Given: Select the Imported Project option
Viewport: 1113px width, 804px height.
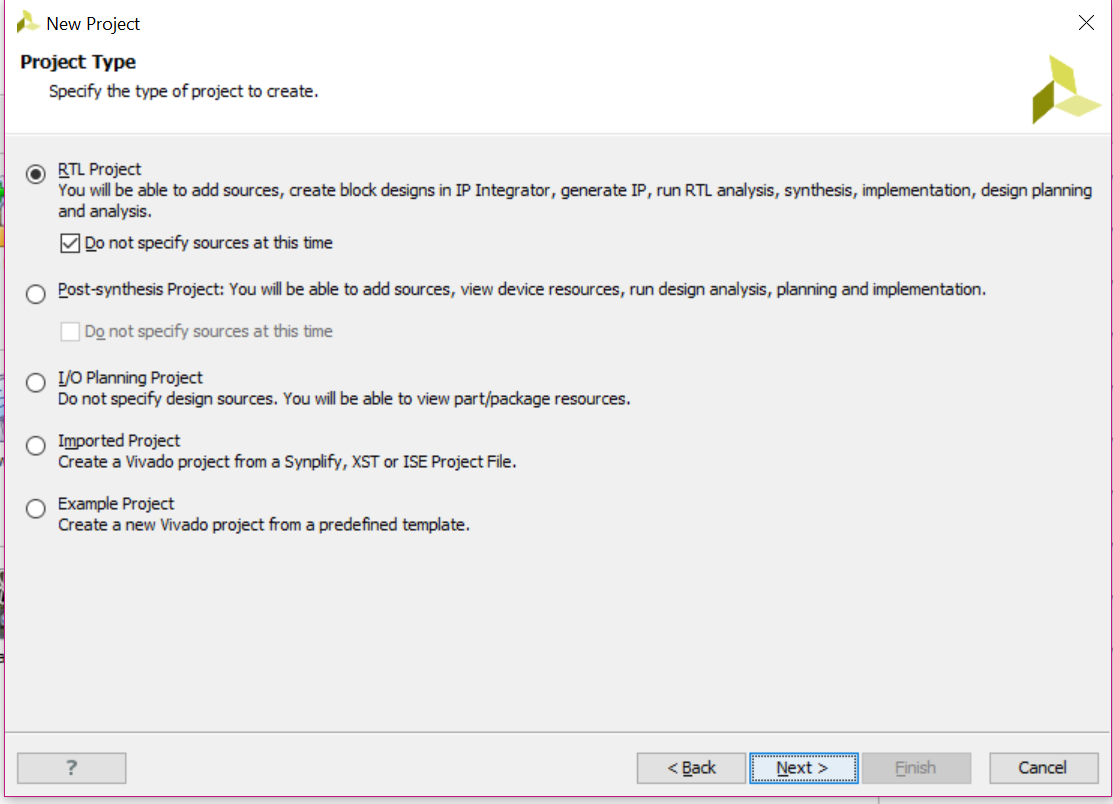Looking at the screenshot, I should click(35, 445).
